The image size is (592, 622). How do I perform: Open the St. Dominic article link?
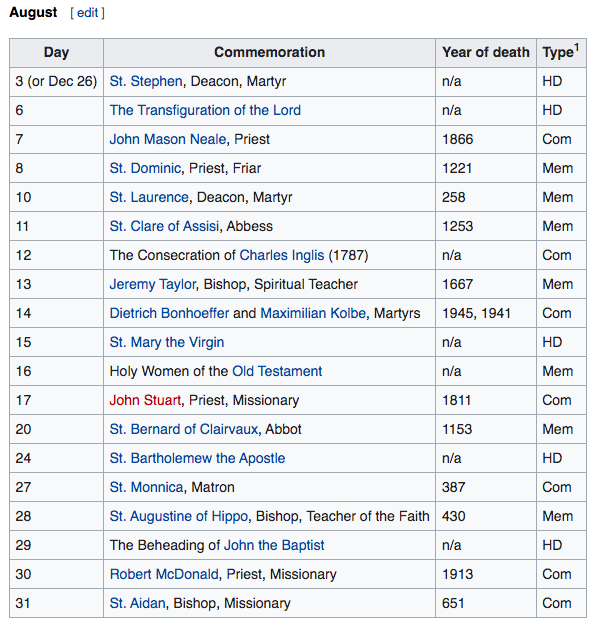145,168
